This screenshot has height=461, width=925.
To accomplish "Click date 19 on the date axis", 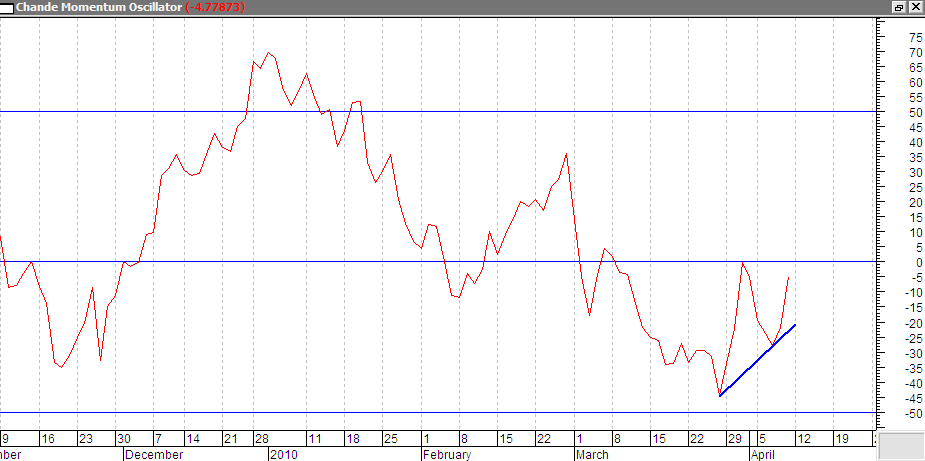I will pos(841,439).
